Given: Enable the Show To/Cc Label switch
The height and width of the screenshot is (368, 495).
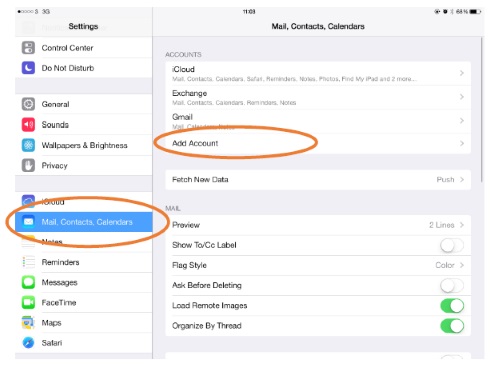Looking at the screenshot, I should pyautogui.click(x=452, y=245).
